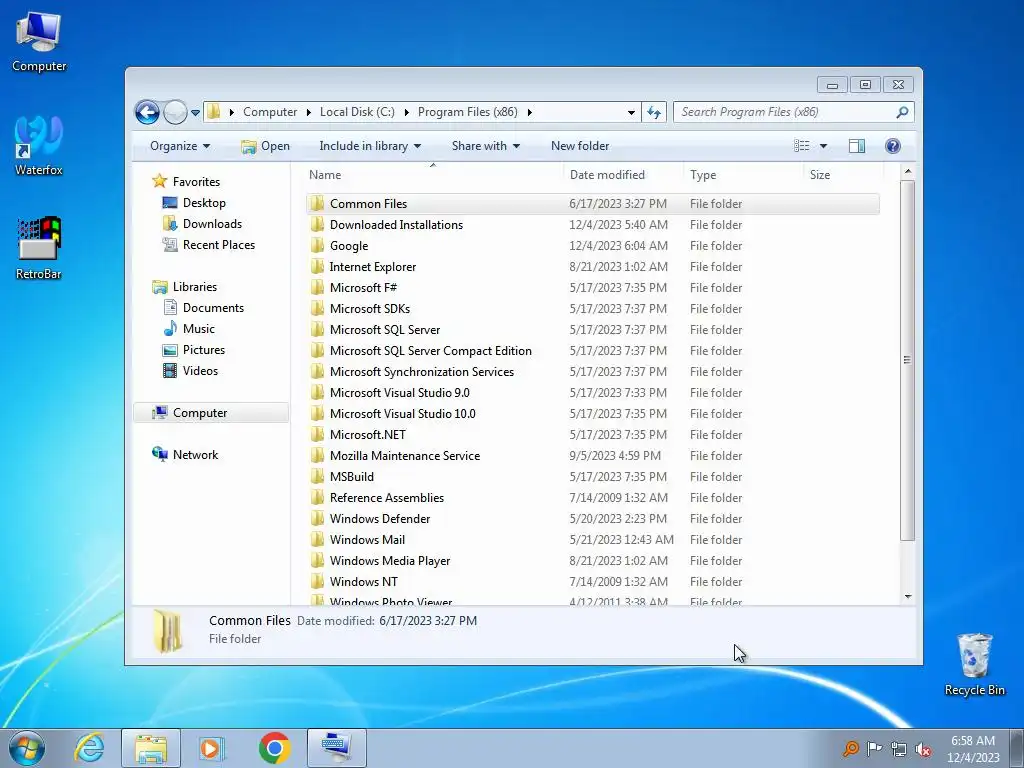Select the Microsoft SDKs folder icon
The width and height of the screenshot is (1024, 768).
317,308
